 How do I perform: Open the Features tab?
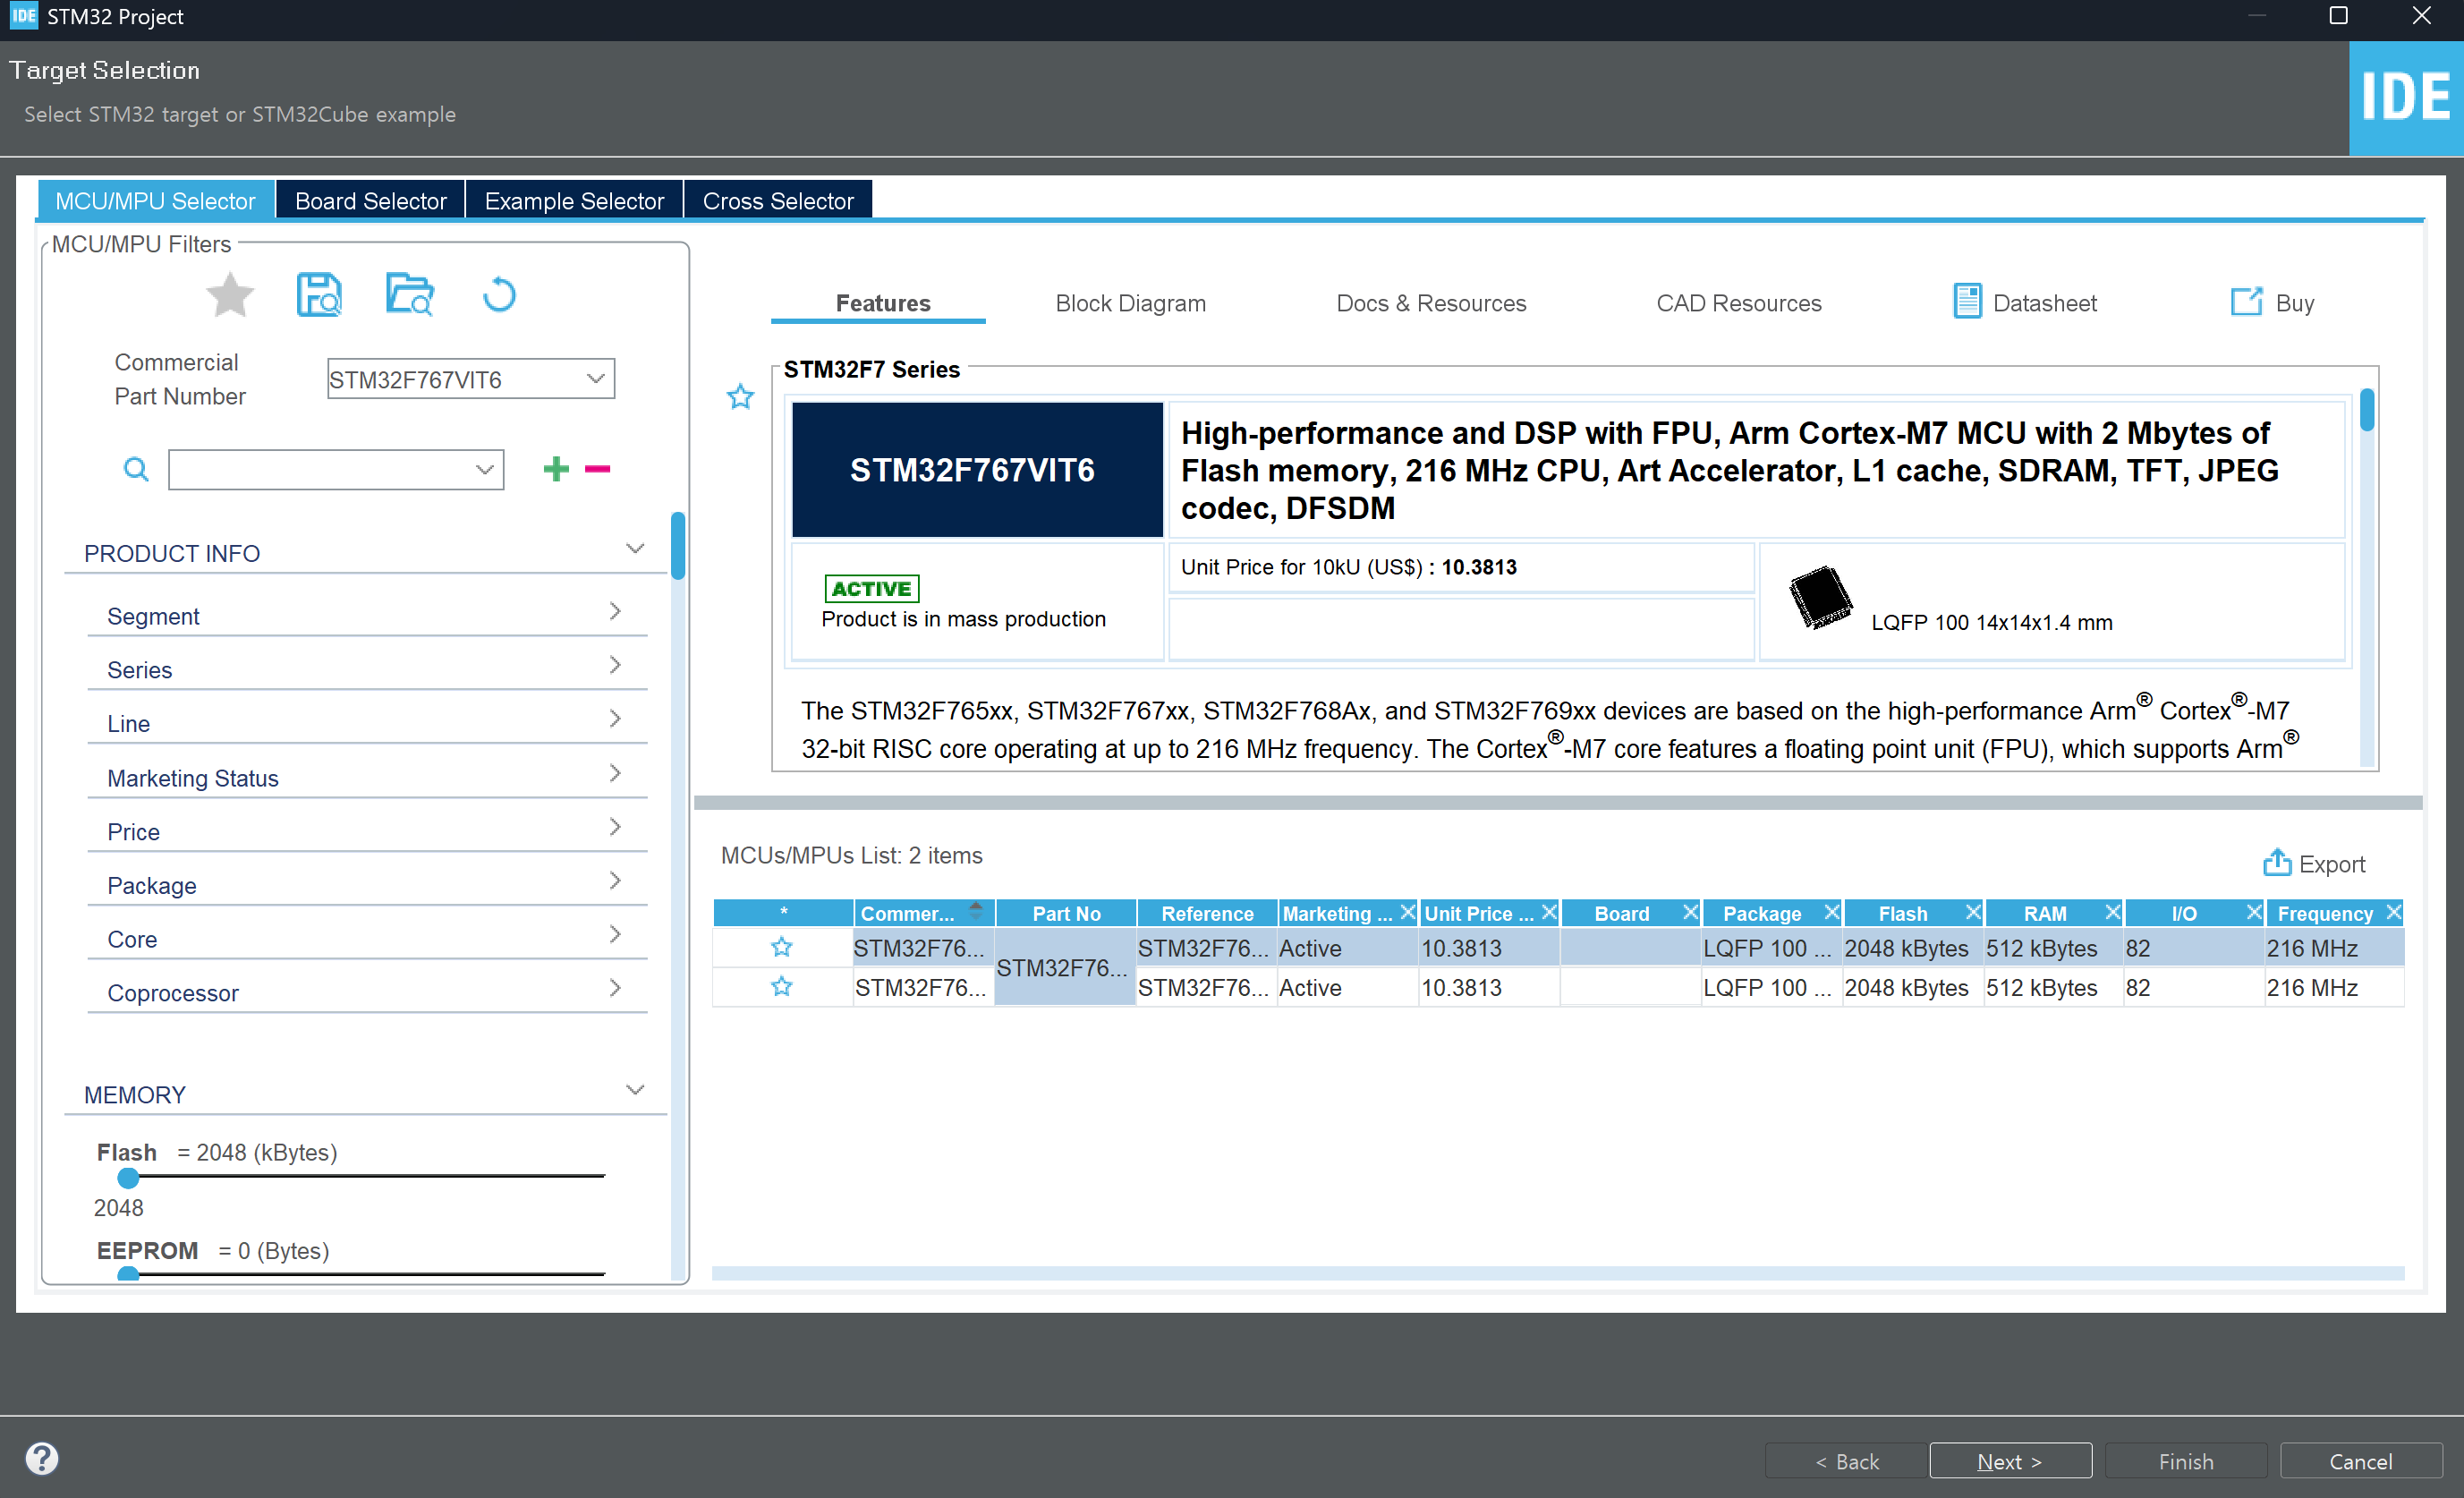point(882,303)
